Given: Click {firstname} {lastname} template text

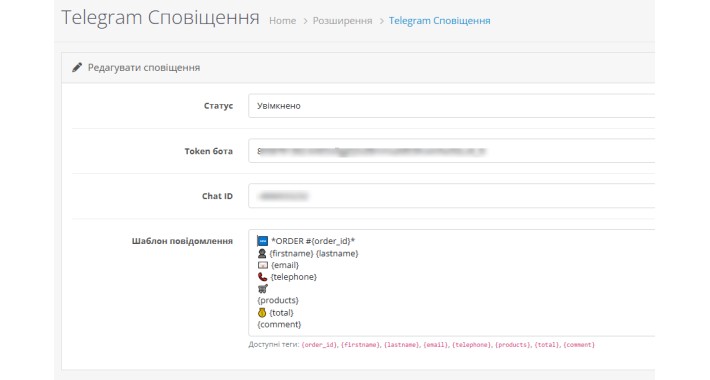Looking at the screenshot, I should click(x=314, y=253).
